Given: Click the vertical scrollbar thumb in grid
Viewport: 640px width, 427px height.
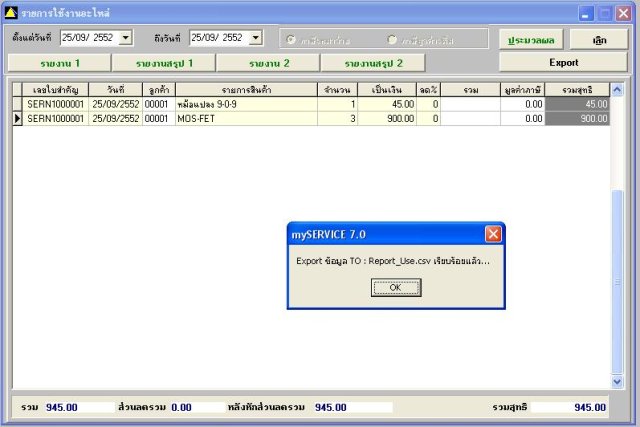Looking at the screenshot, I should click(x=617, y=282).
